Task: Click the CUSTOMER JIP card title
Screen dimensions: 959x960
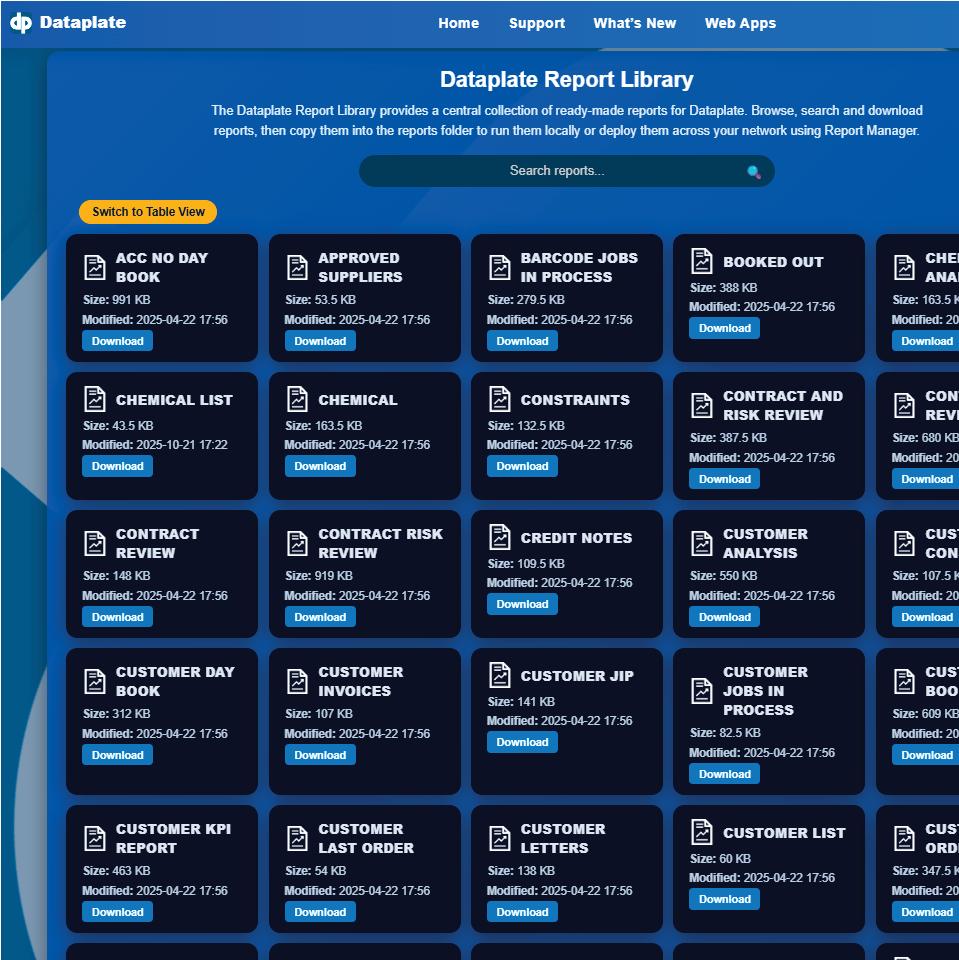Action: (577, 676)
